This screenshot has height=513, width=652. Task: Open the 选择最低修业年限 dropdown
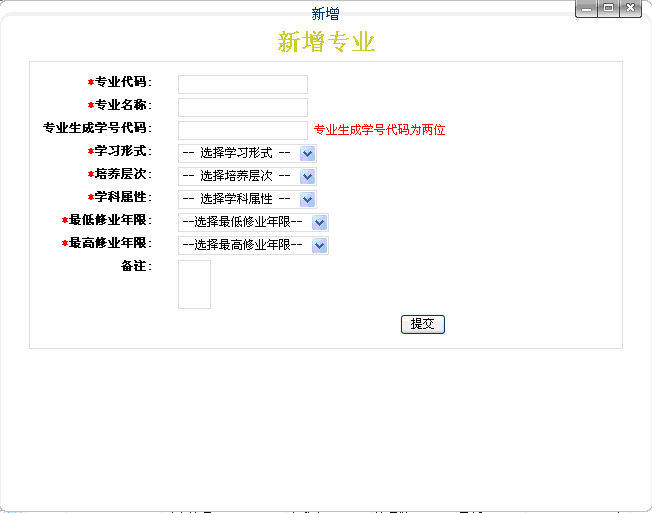point(253,222)
